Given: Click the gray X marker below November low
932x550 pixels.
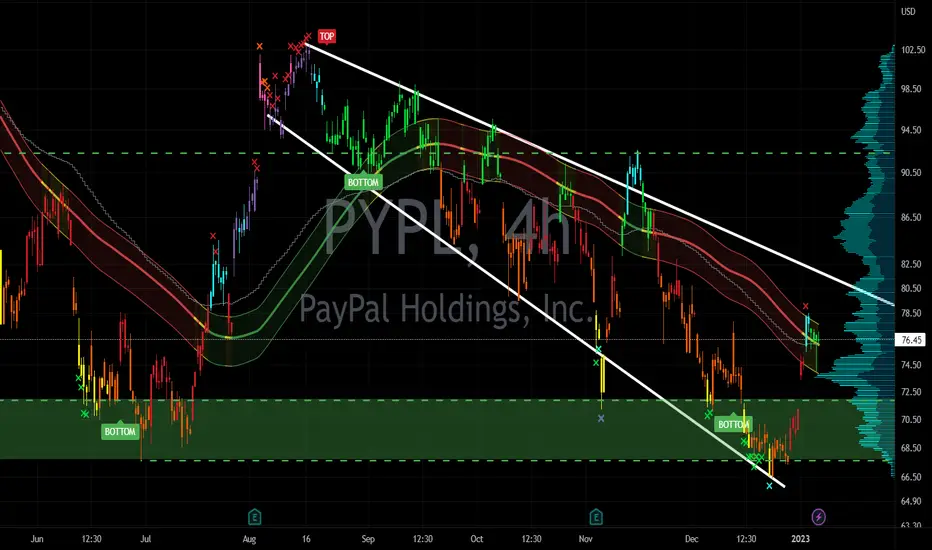Looking at the screenshot, I should [x=601, y=419].
